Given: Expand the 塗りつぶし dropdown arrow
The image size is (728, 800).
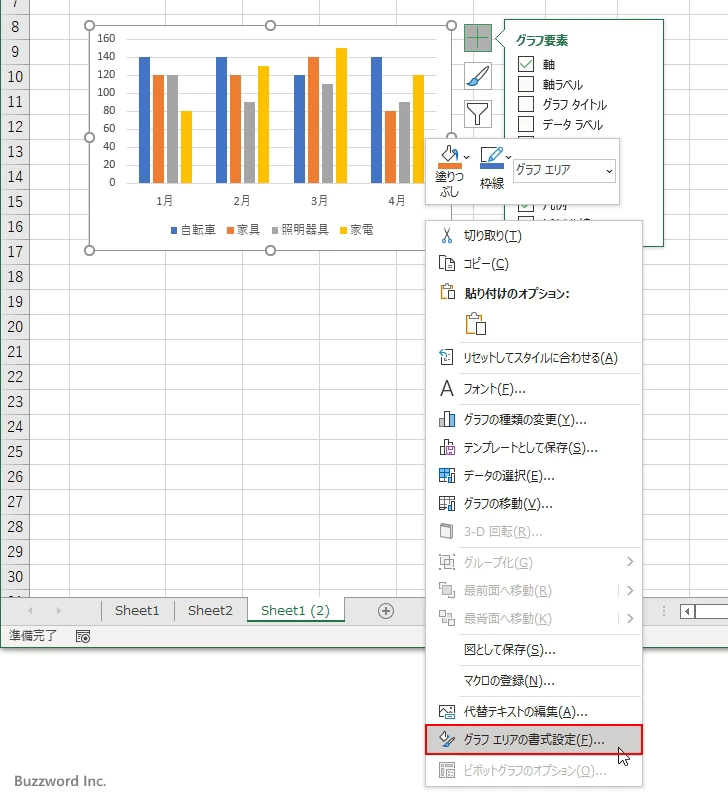Looking at the screenshot, I should coord(466,157).
